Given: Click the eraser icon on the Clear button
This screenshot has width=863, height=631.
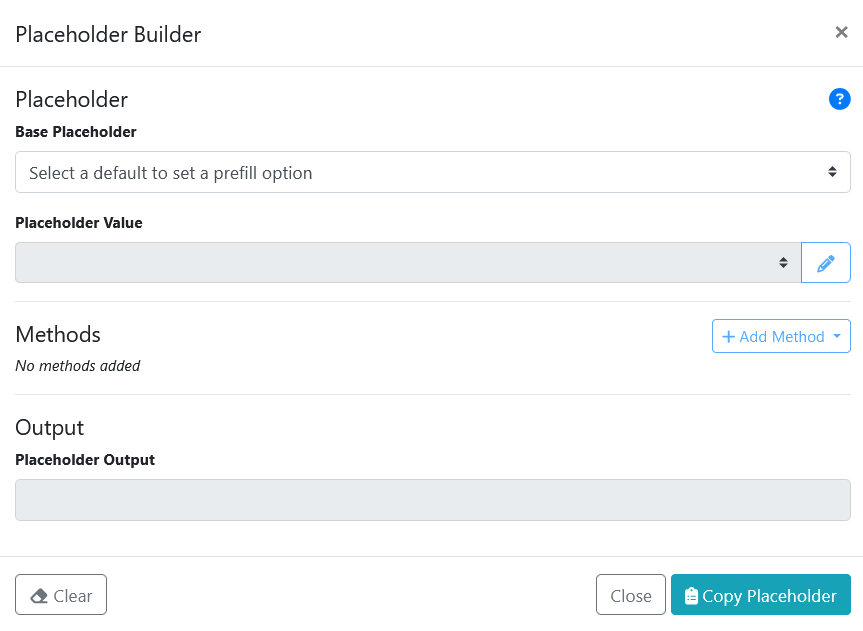Looking at the screenshot, I should pos(39,596).
